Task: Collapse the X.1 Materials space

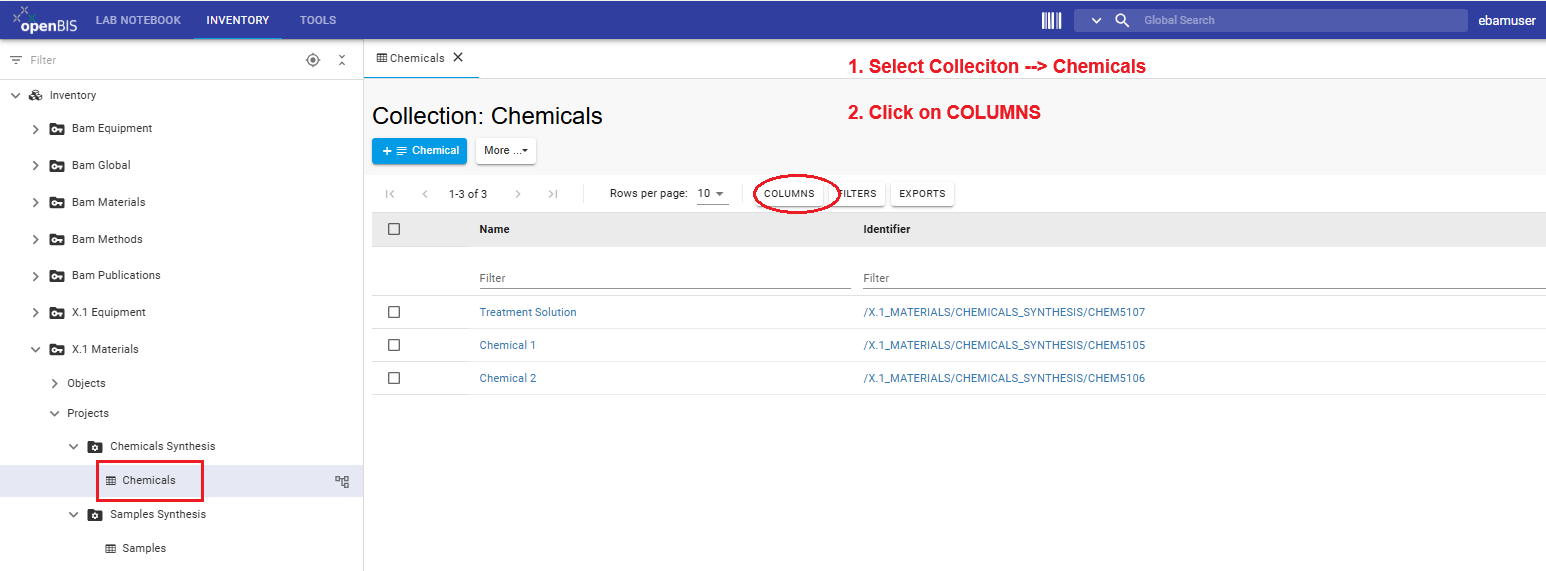Action: pos(36,349)
